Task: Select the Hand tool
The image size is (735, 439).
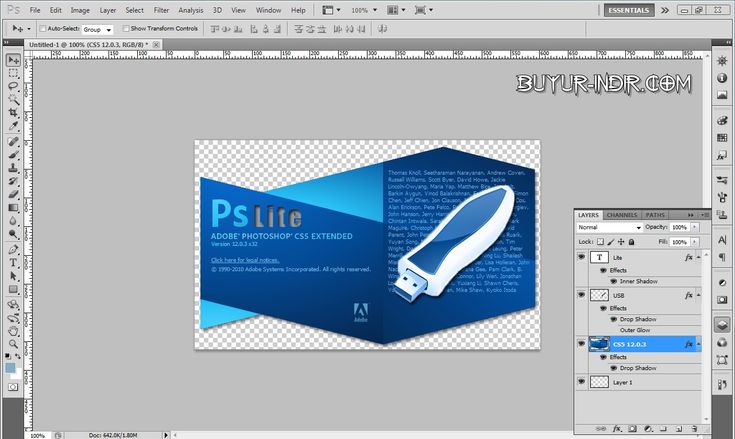Action: [13, 331]
